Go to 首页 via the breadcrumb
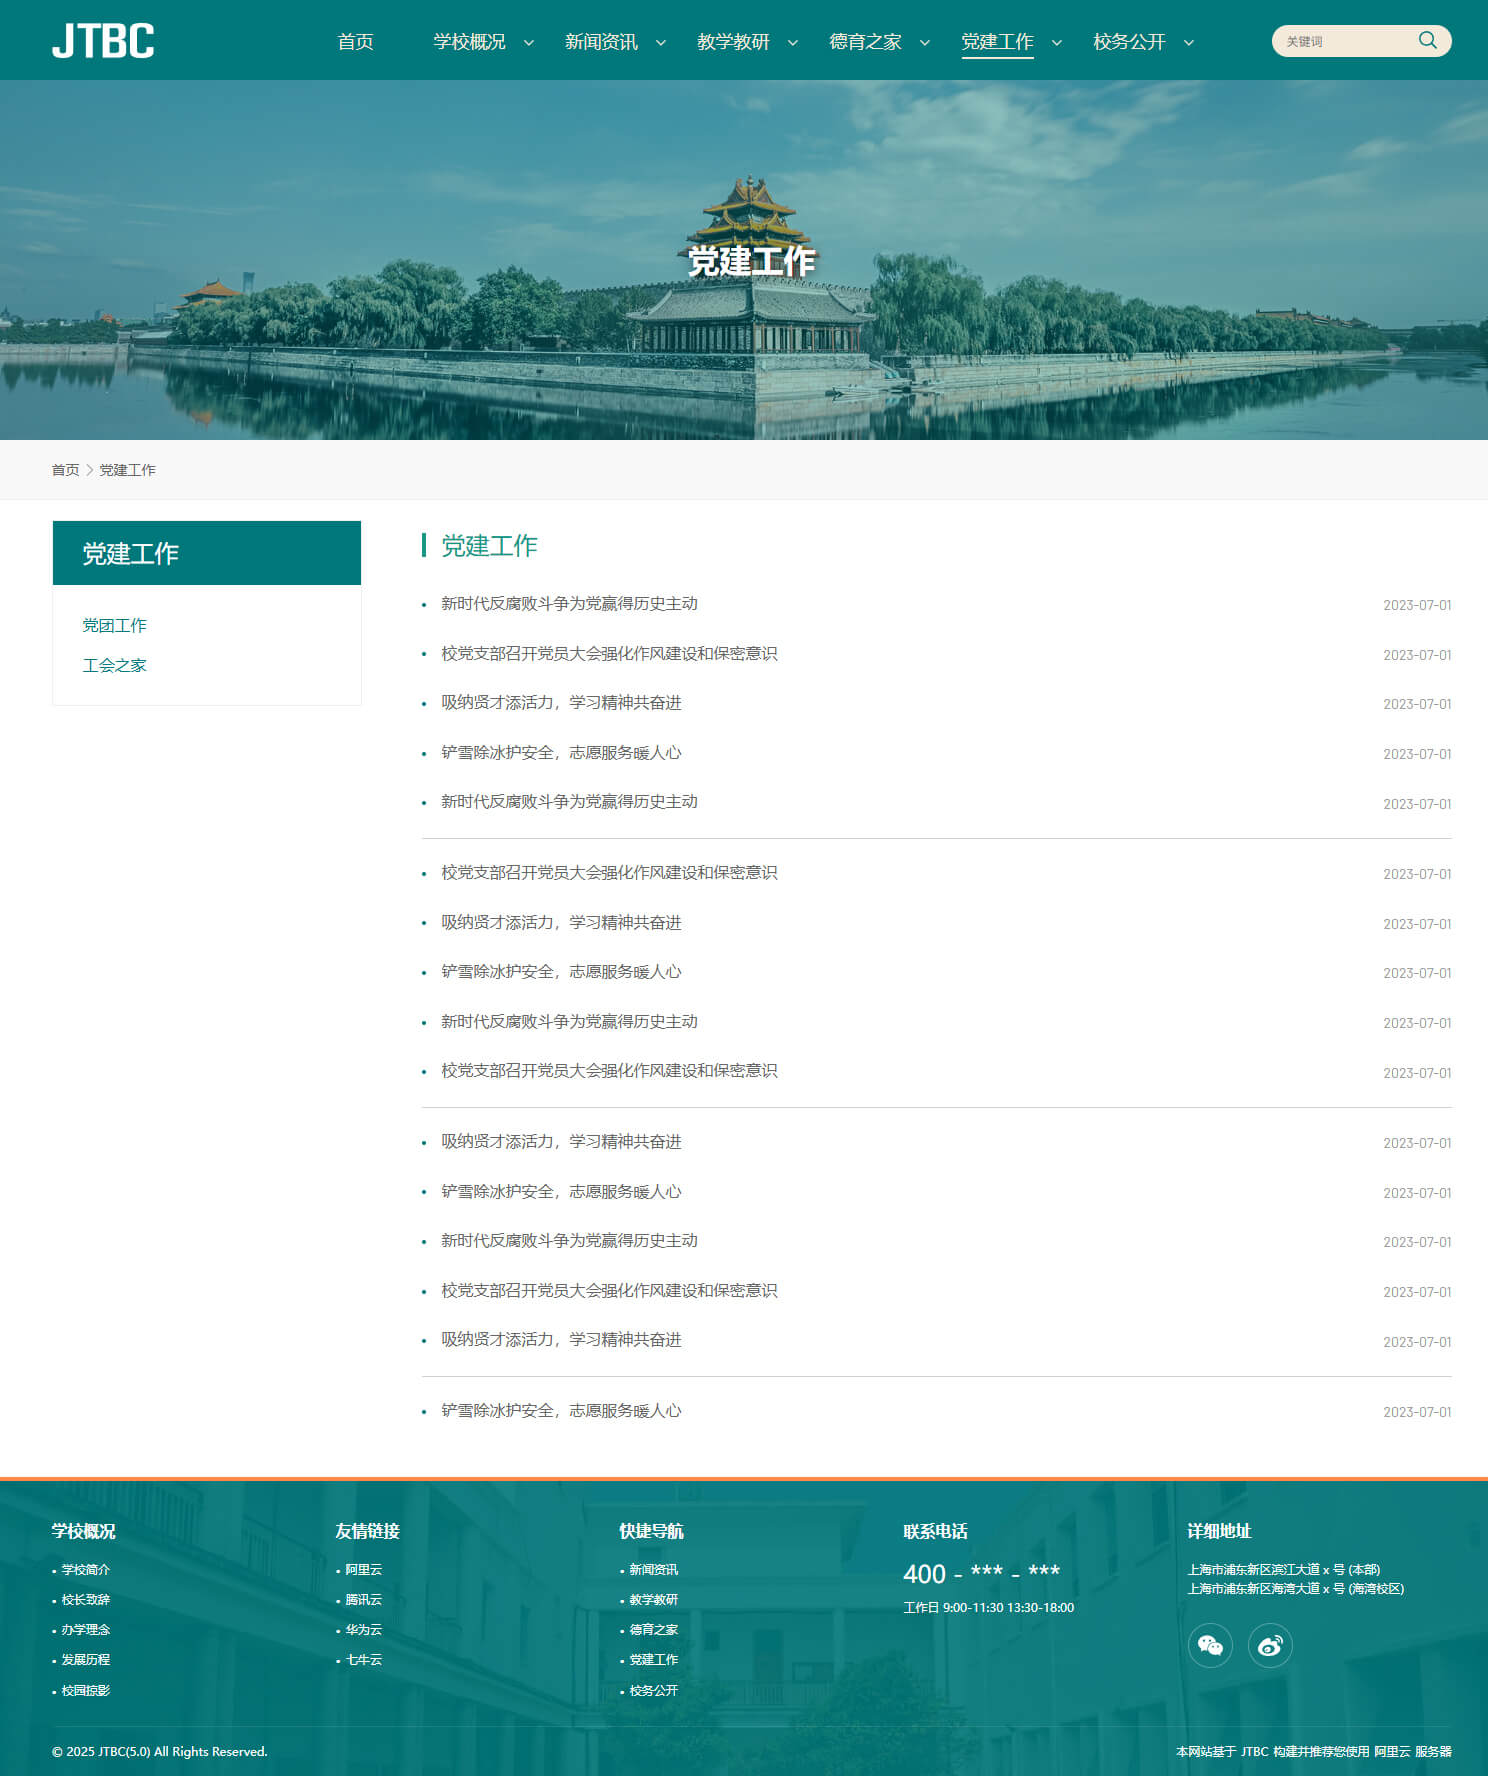 [x=65, y=470]
